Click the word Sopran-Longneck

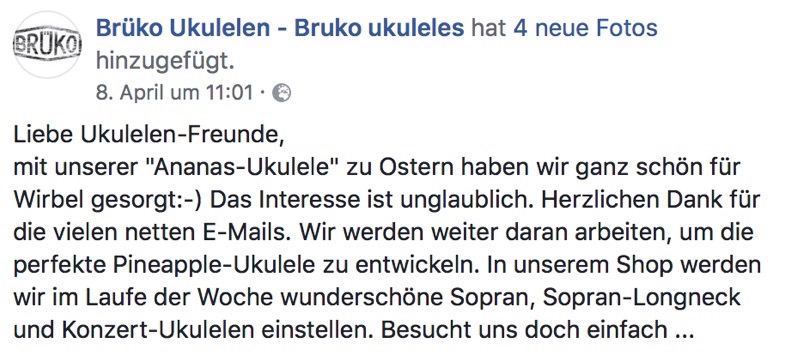[x=641, y=298]
